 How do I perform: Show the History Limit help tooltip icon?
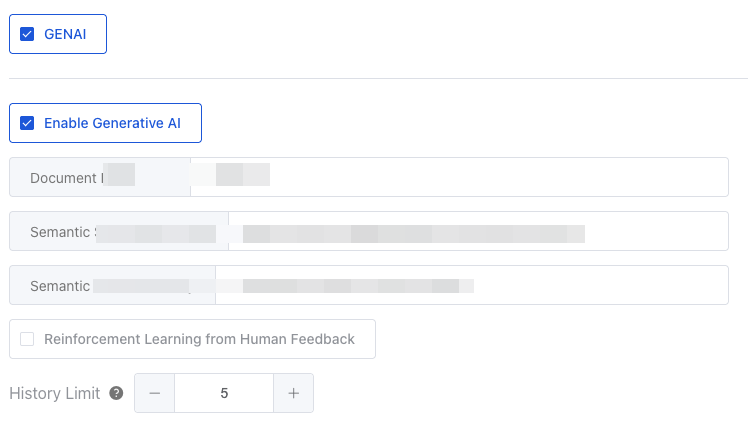[x=116, y=394]
